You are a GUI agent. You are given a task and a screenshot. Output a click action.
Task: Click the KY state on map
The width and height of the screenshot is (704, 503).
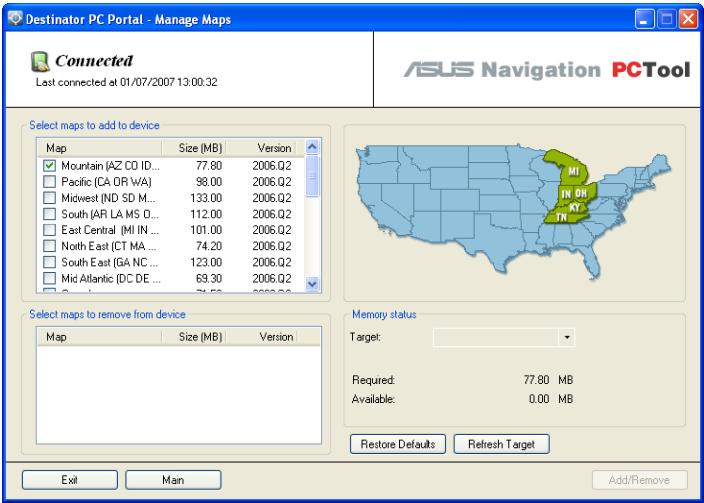(x=575, y=207)
